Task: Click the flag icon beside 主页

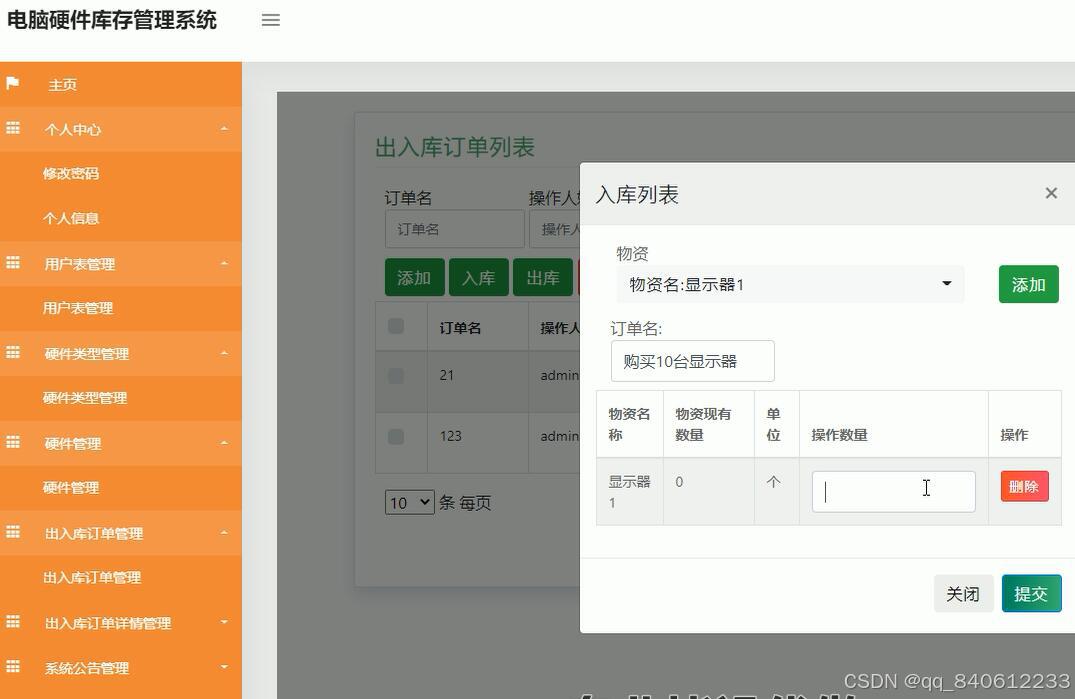Action: pos(14,84)
